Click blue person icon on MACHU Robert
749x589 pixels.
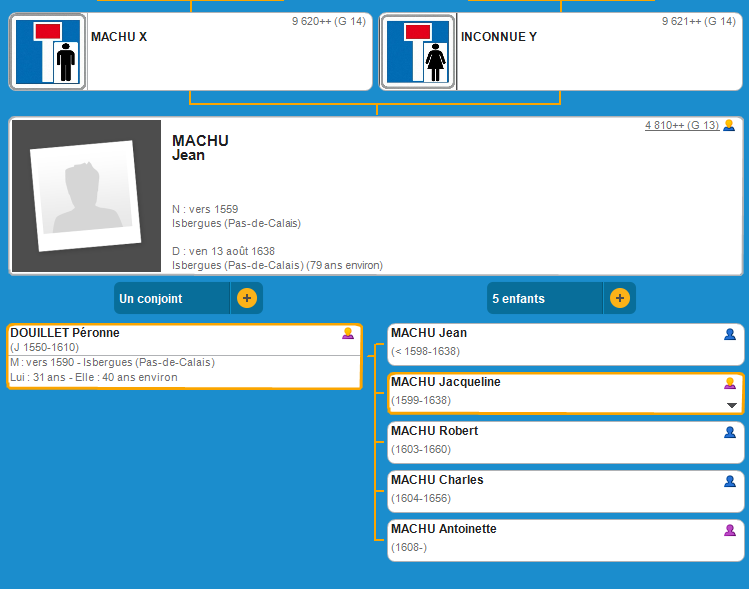pos(730,432)
